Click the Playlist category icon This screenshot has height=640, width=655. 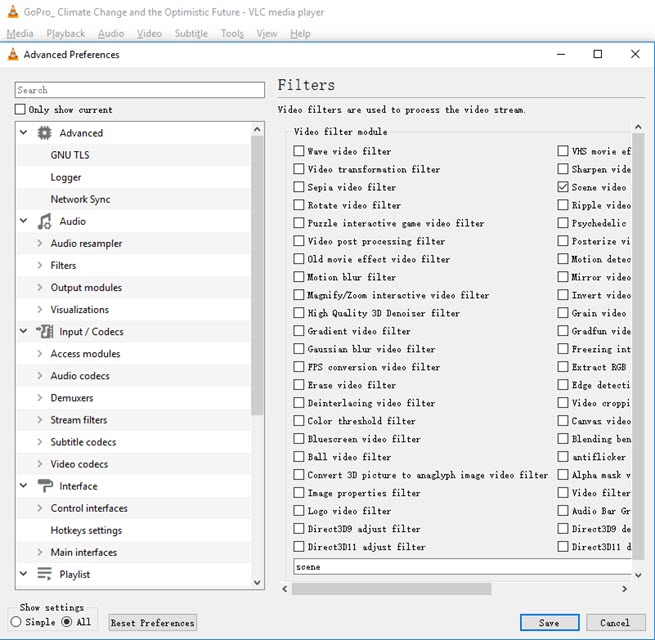pos(44,574)
